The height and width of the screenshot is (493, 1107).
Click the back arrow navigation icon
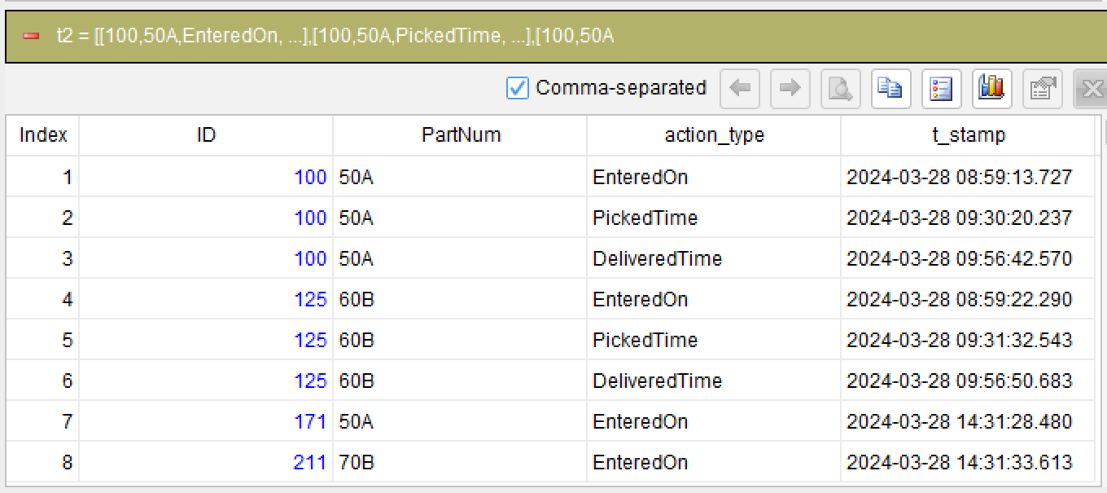click(x=739, y=88)
